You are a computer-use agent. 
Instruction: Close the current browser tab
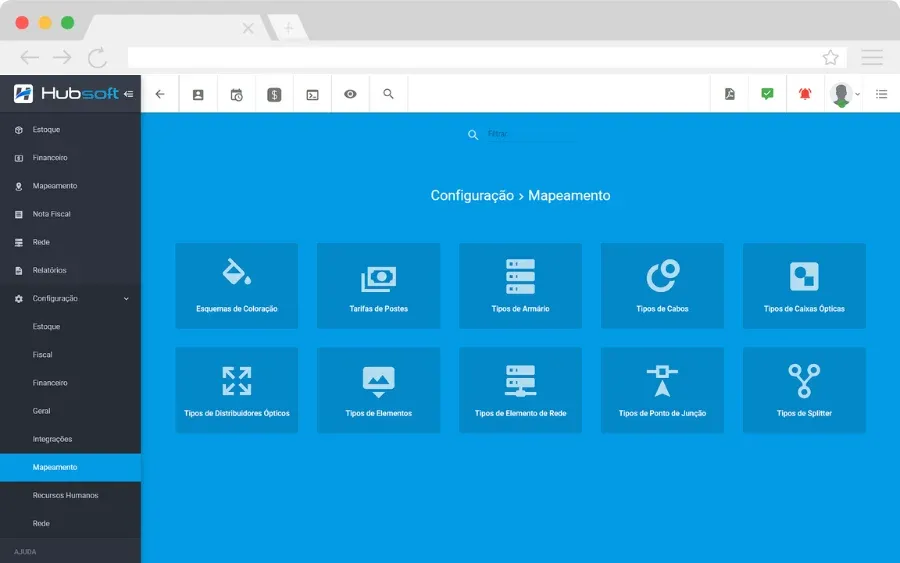coord(248,28)
